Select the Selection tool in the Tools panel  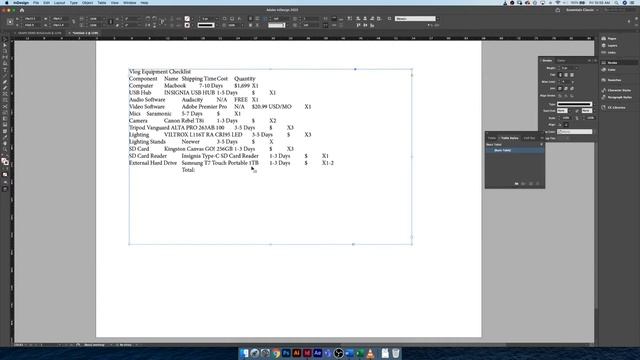tap(5, 40)
